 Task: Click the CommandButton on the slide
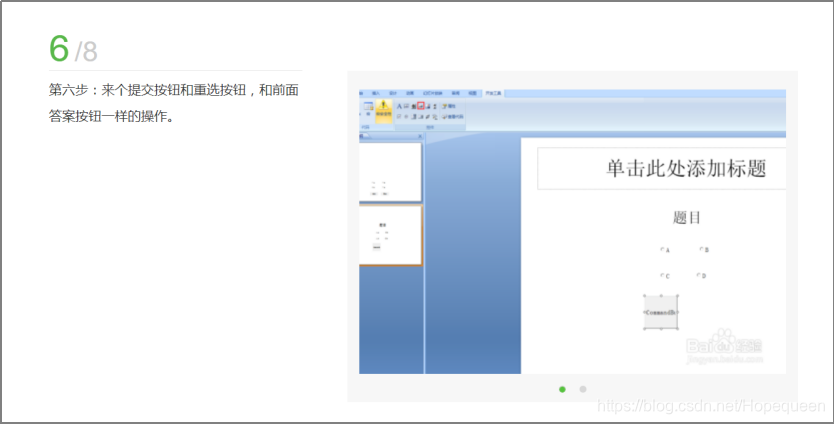661,312
